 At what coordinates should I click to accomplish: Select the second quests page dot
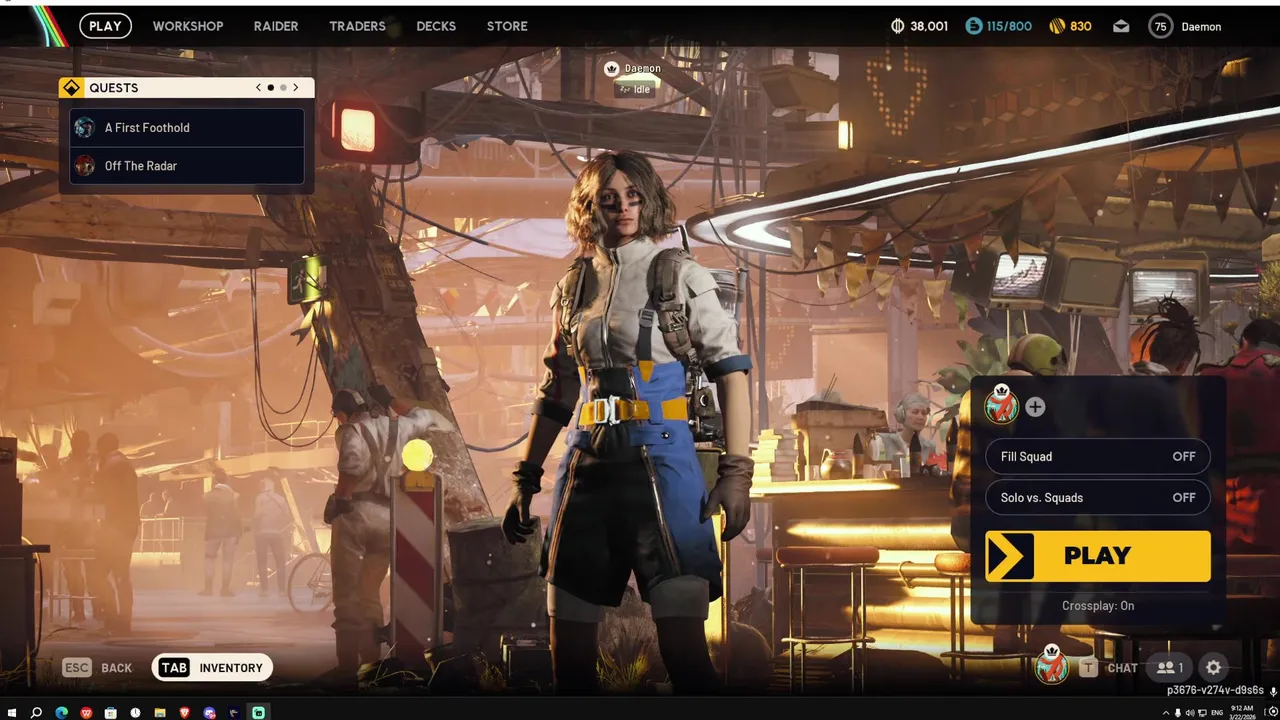click(x=283, y=88)
